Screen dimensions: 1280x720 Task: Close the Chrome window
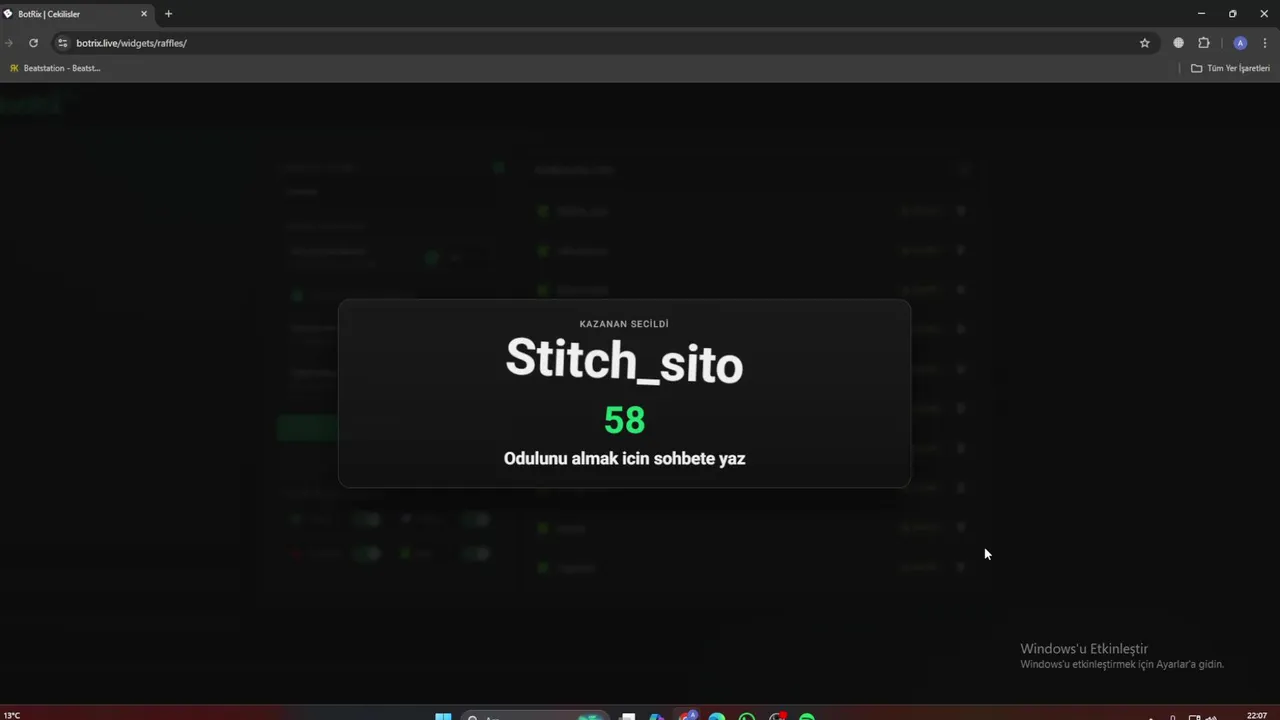pos(1264,14)
